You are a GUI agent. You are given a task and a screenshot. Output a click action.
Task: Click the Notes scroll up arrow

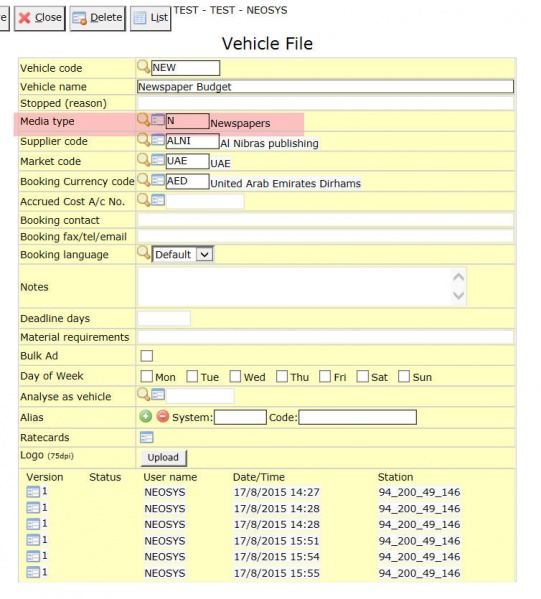click(458, 277)
